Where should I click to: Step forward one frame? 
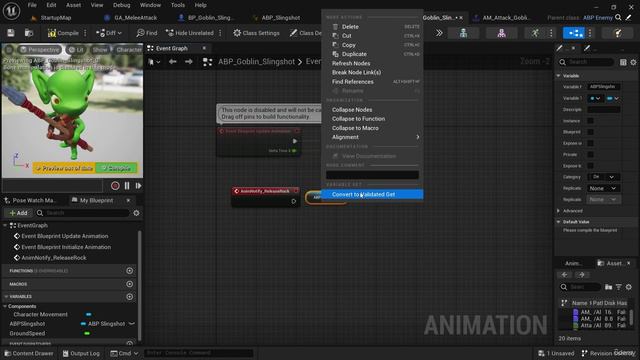point(138,186)
